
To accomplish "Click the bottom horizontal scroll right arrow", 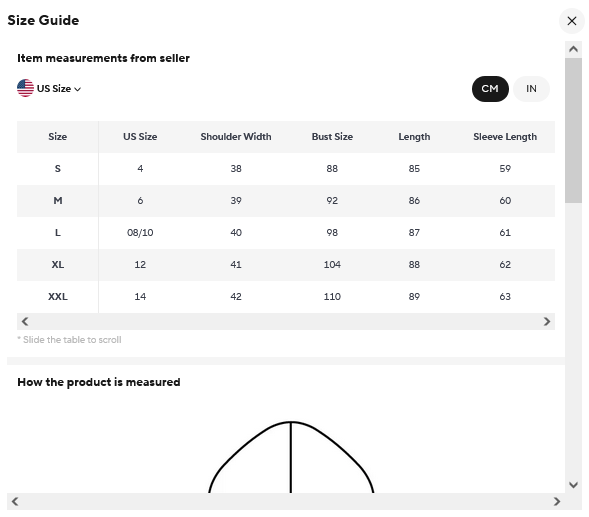I will coord(557,501).
